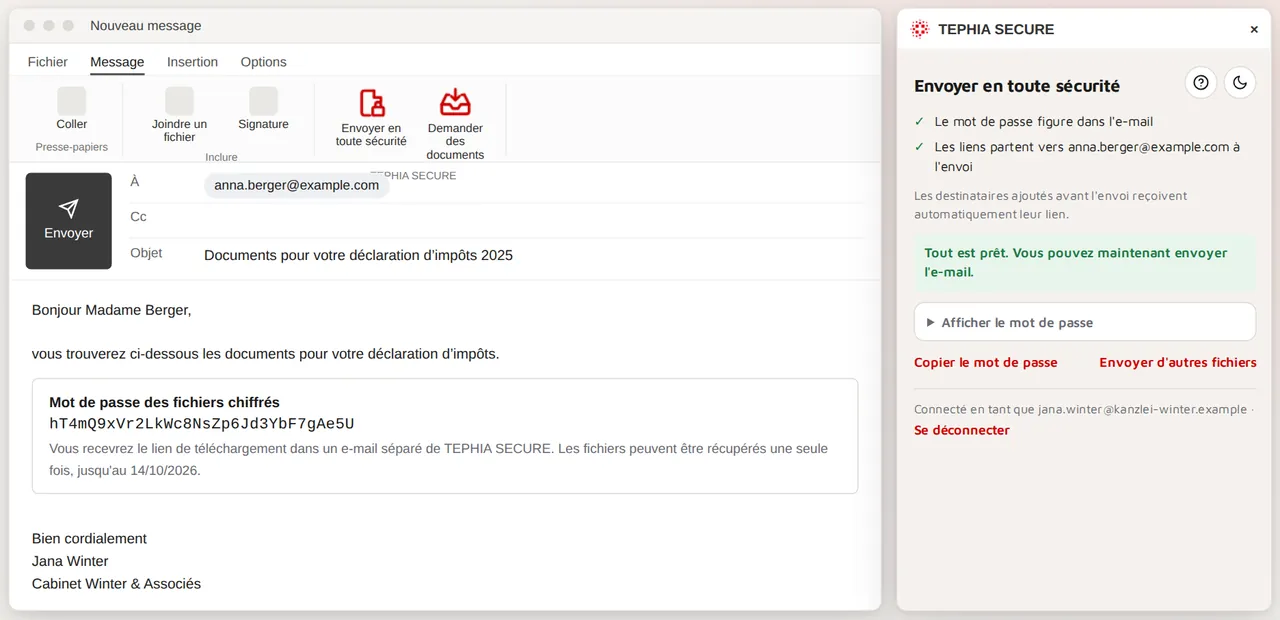
Task: Open the Options tab
Action: point(264,62)
